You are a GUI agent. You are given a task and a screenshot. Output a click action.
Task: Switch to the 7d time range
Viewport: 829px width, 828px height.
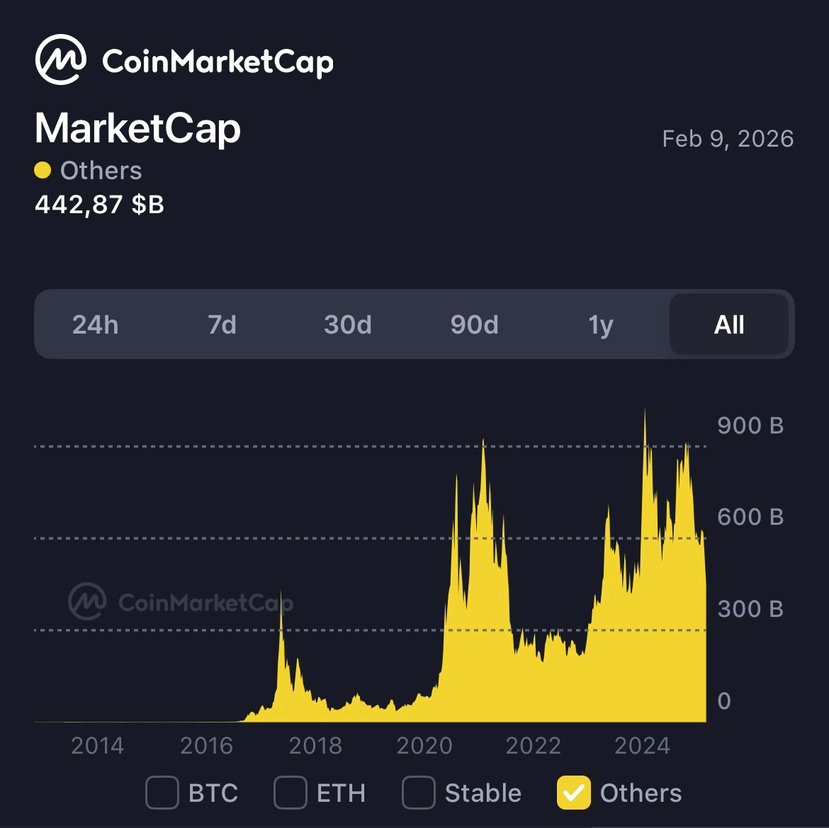pyautogui.click(x=222, y=325)
